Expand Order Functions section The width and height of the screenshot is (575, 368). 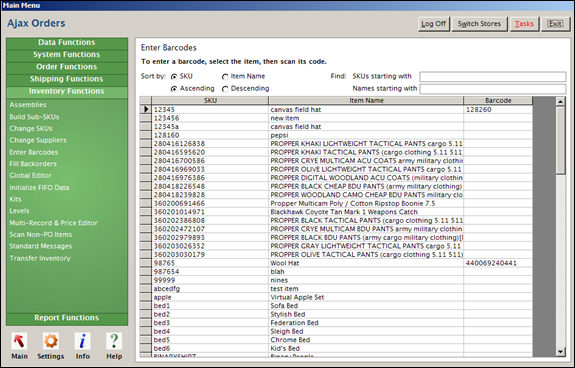(x=67, y=67)
